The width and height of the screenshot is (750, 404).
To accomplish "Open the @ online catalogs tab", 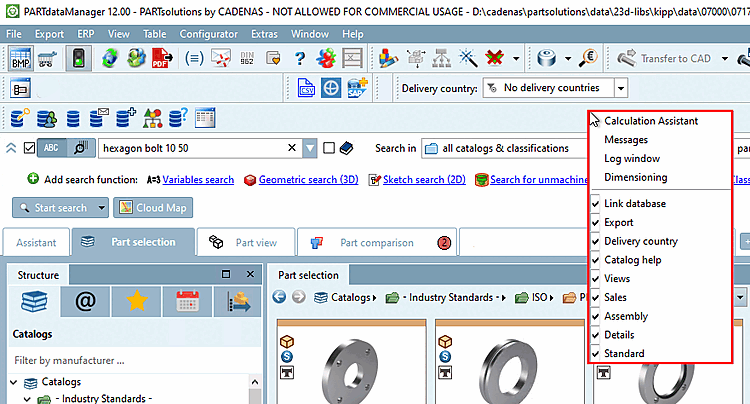I will pos(85,302).
